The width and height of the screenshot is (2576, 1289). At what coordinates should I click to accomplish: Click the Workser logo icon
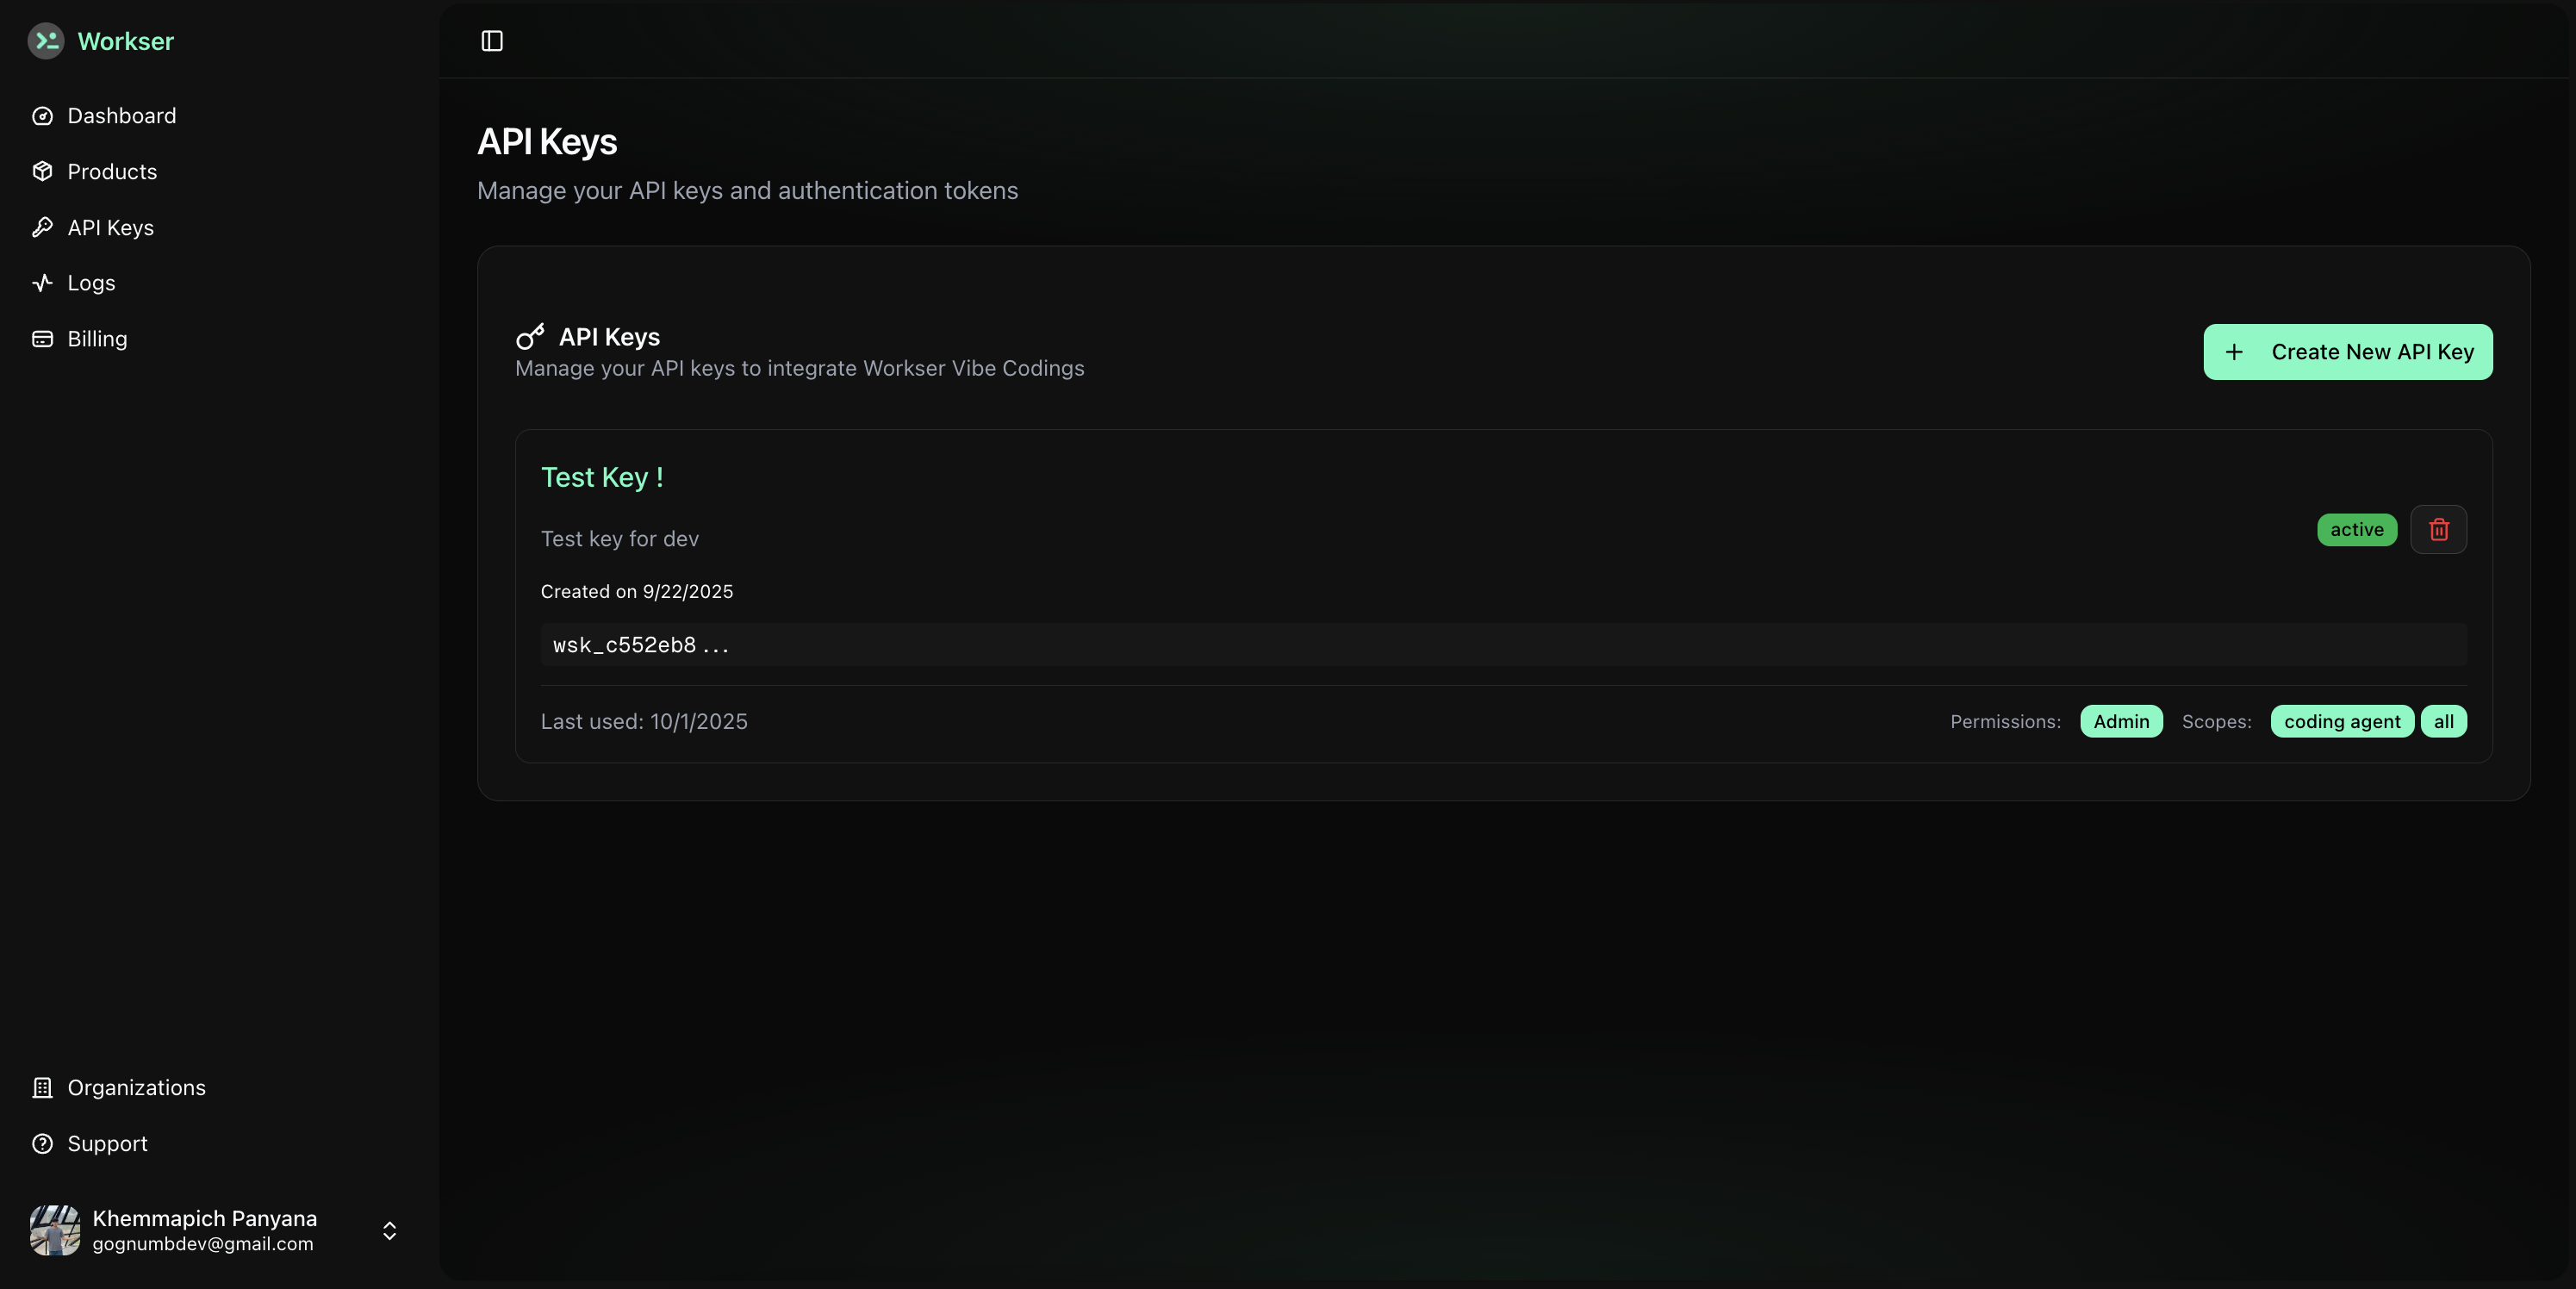tap(44, 41)
